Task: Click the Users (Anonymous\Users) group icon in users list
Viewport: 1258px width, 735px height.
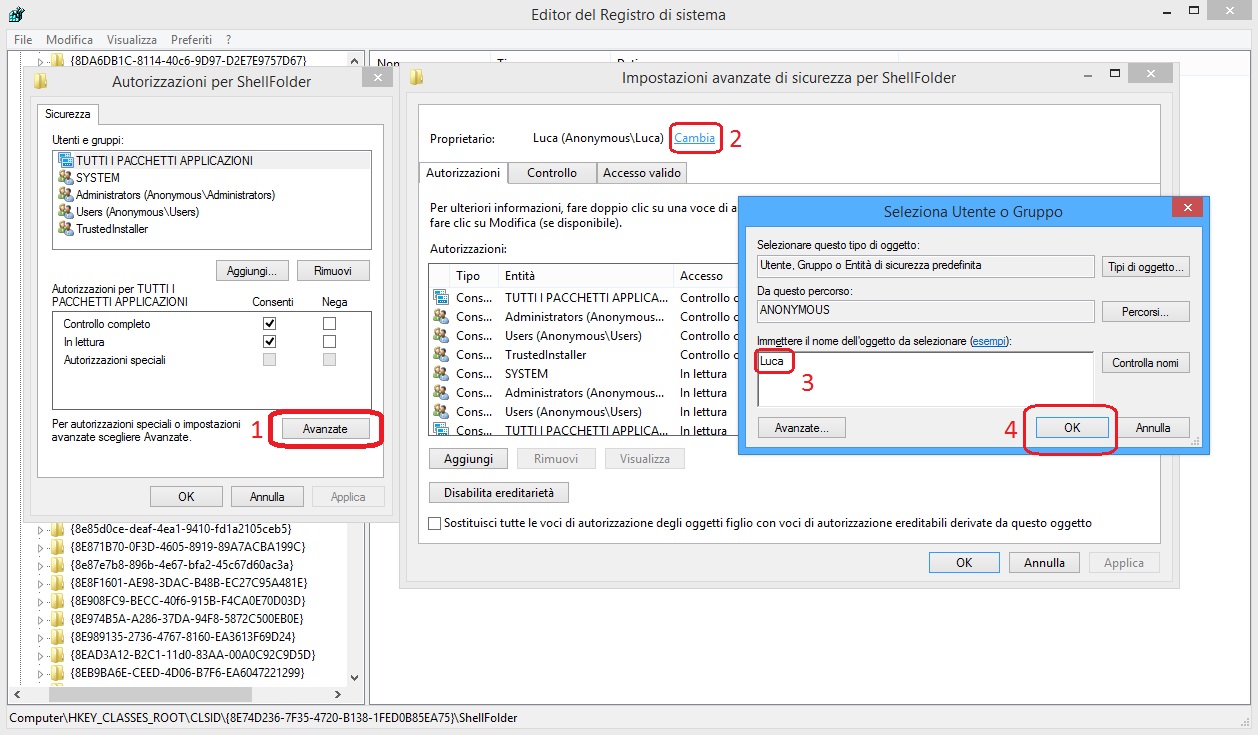Action: (66, 211)
